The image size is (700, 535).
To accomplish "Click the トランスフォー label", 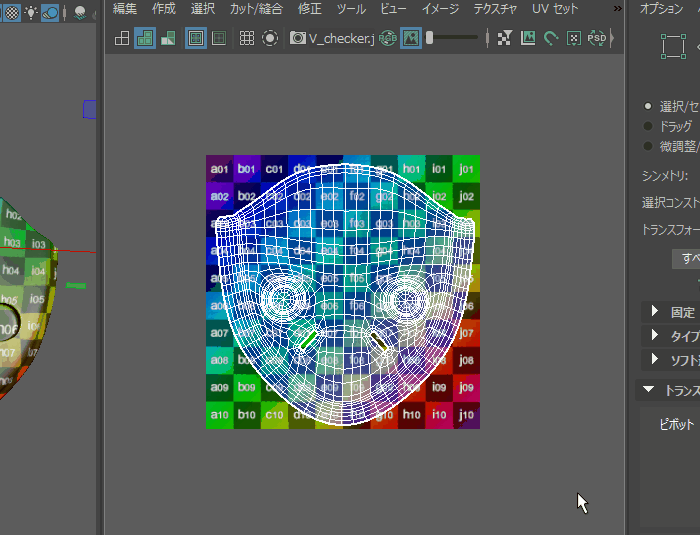I will tap(671, 230).
